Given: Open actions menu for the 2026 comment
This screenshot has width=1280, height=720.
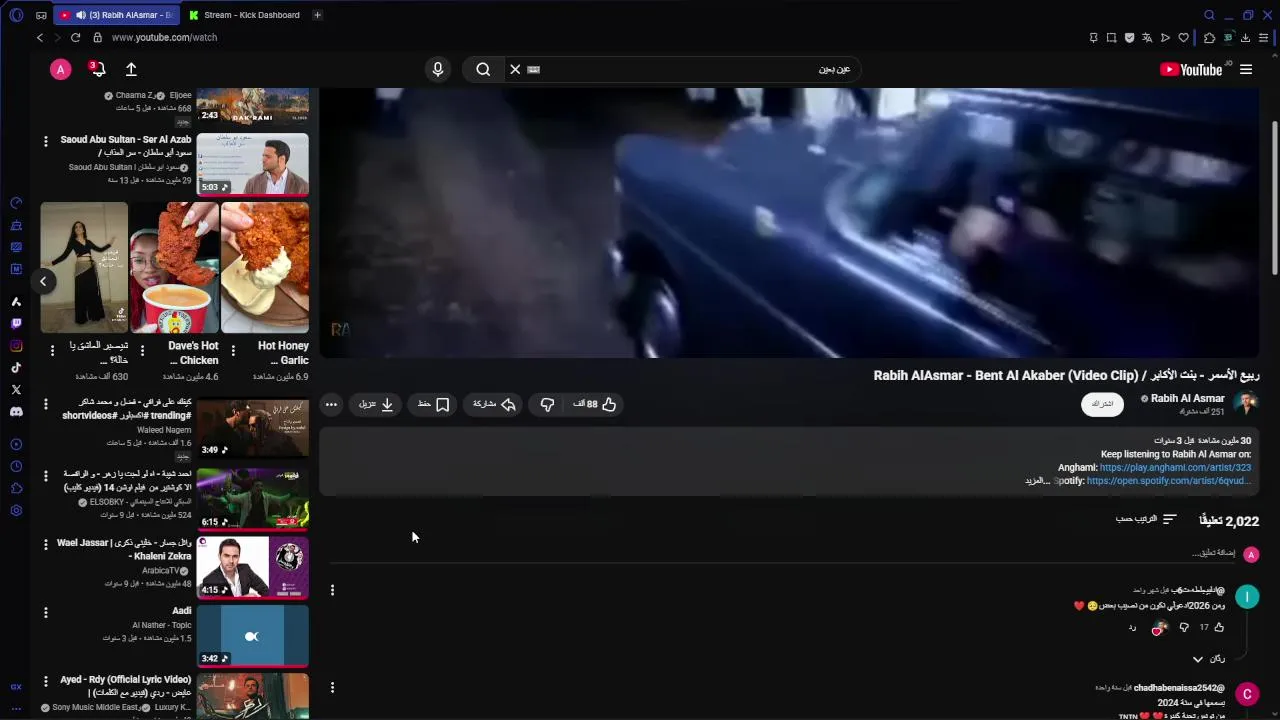Looking at the screenshot, I should coord(332,590).
